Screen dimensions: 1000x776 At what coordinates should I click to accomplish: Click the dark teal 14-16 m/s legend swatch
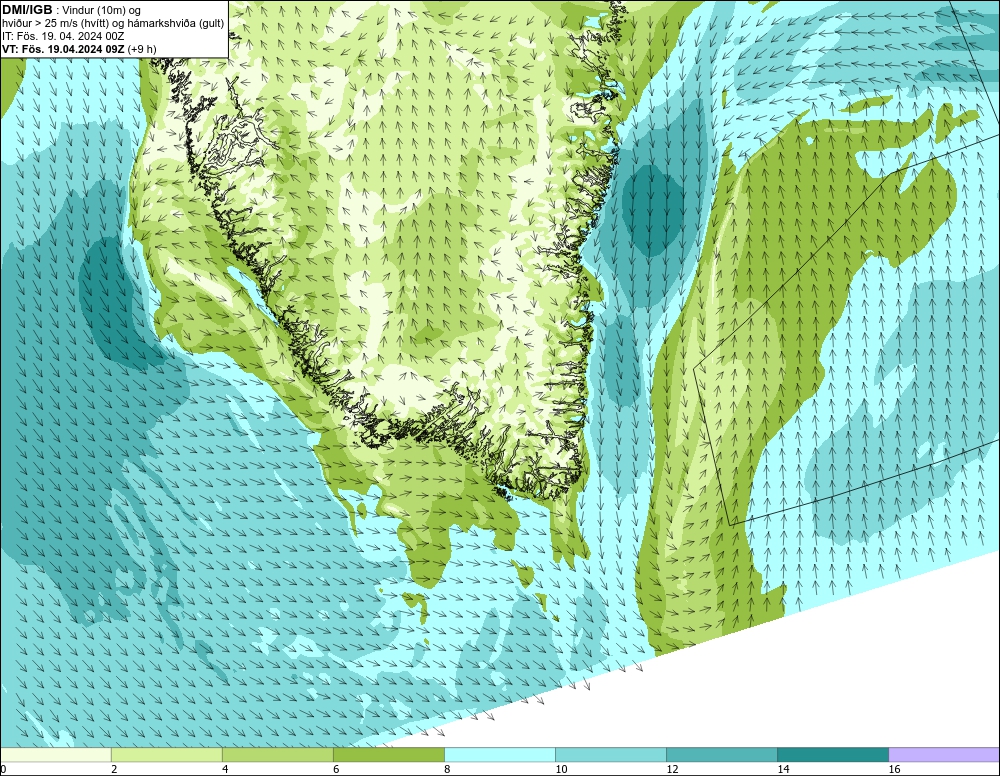point(833,755)
